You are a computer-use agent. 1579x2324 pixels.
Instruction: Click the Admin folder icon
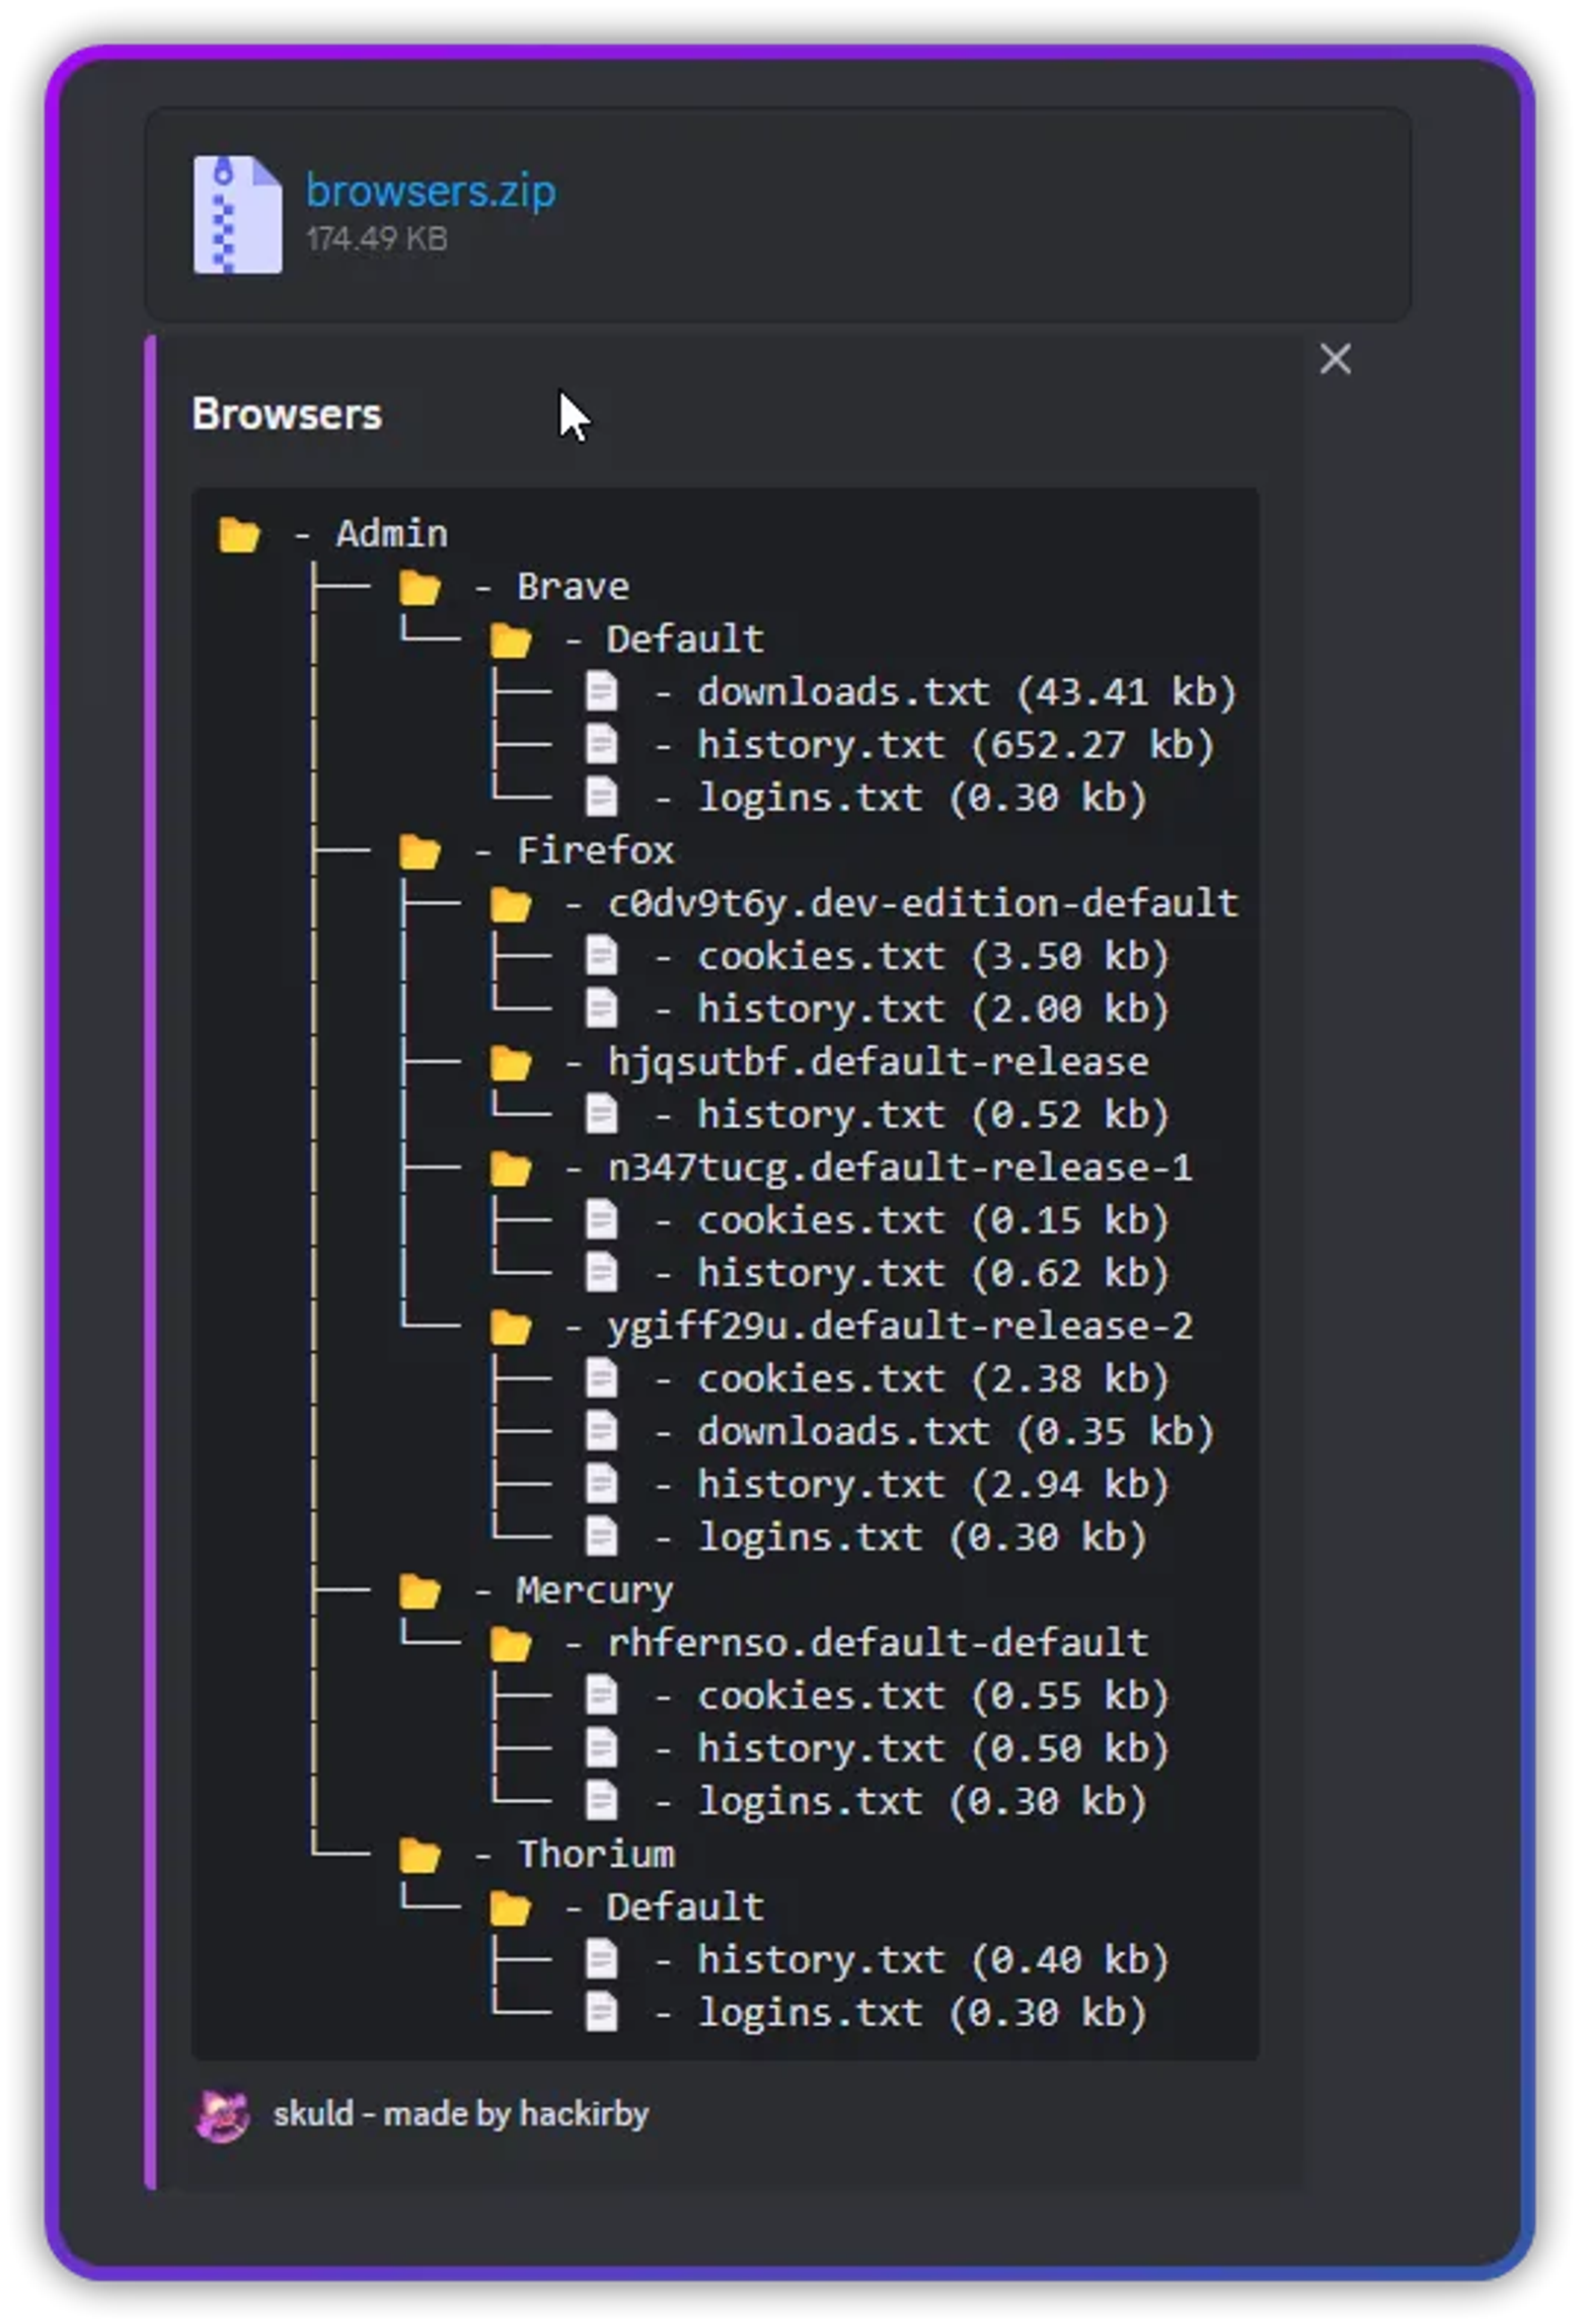(239, 534)
